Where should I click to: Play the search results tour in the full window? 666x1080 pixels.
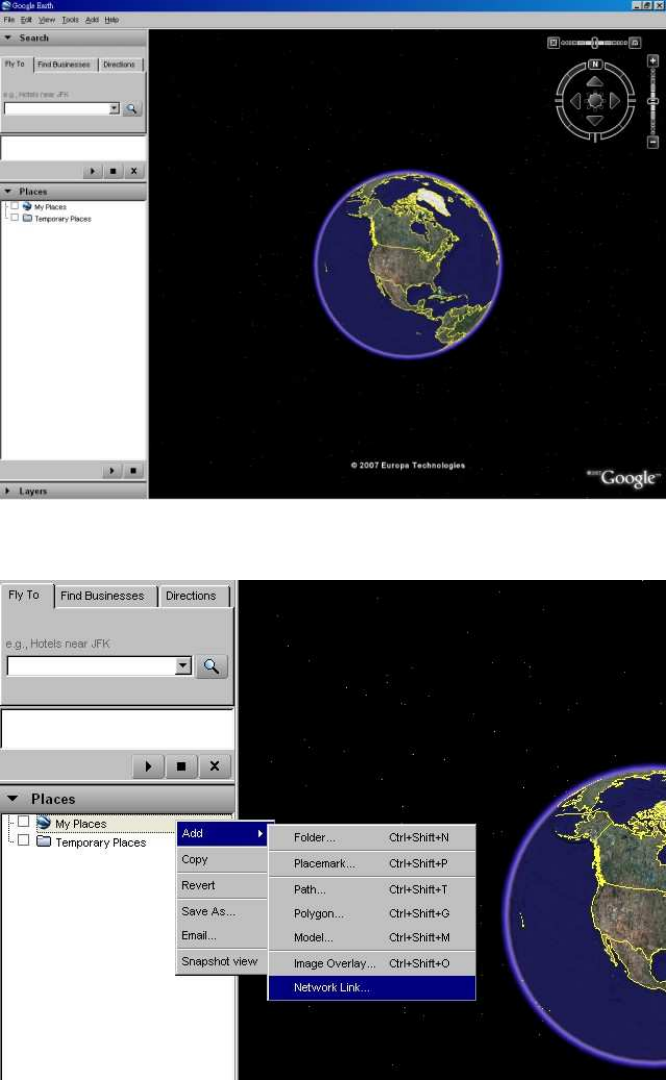tap(92, 171)
